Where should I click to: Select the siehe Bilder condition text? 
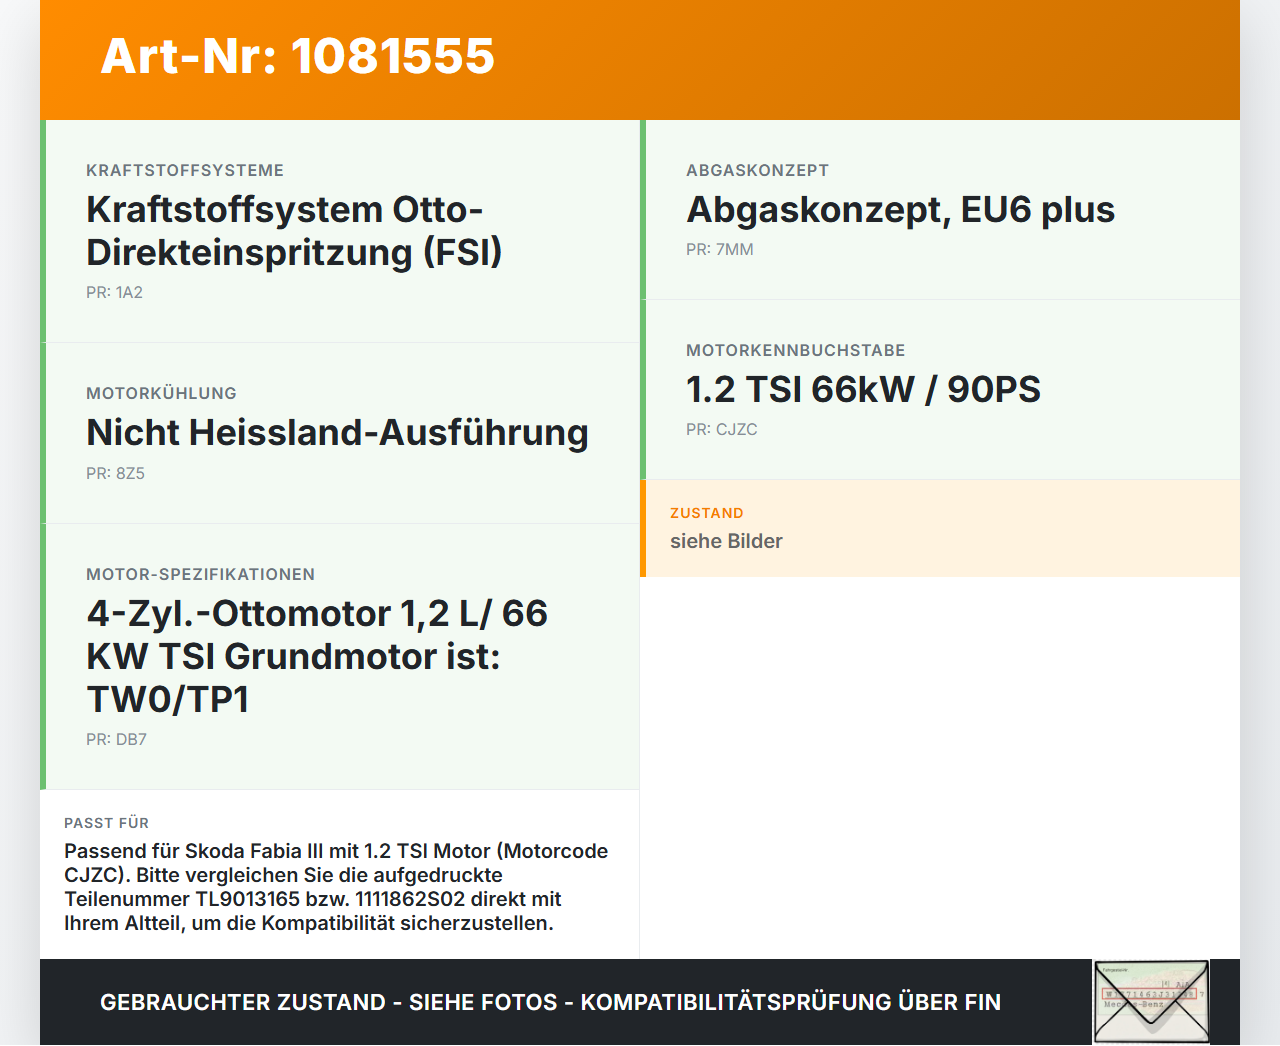point(726,541)
